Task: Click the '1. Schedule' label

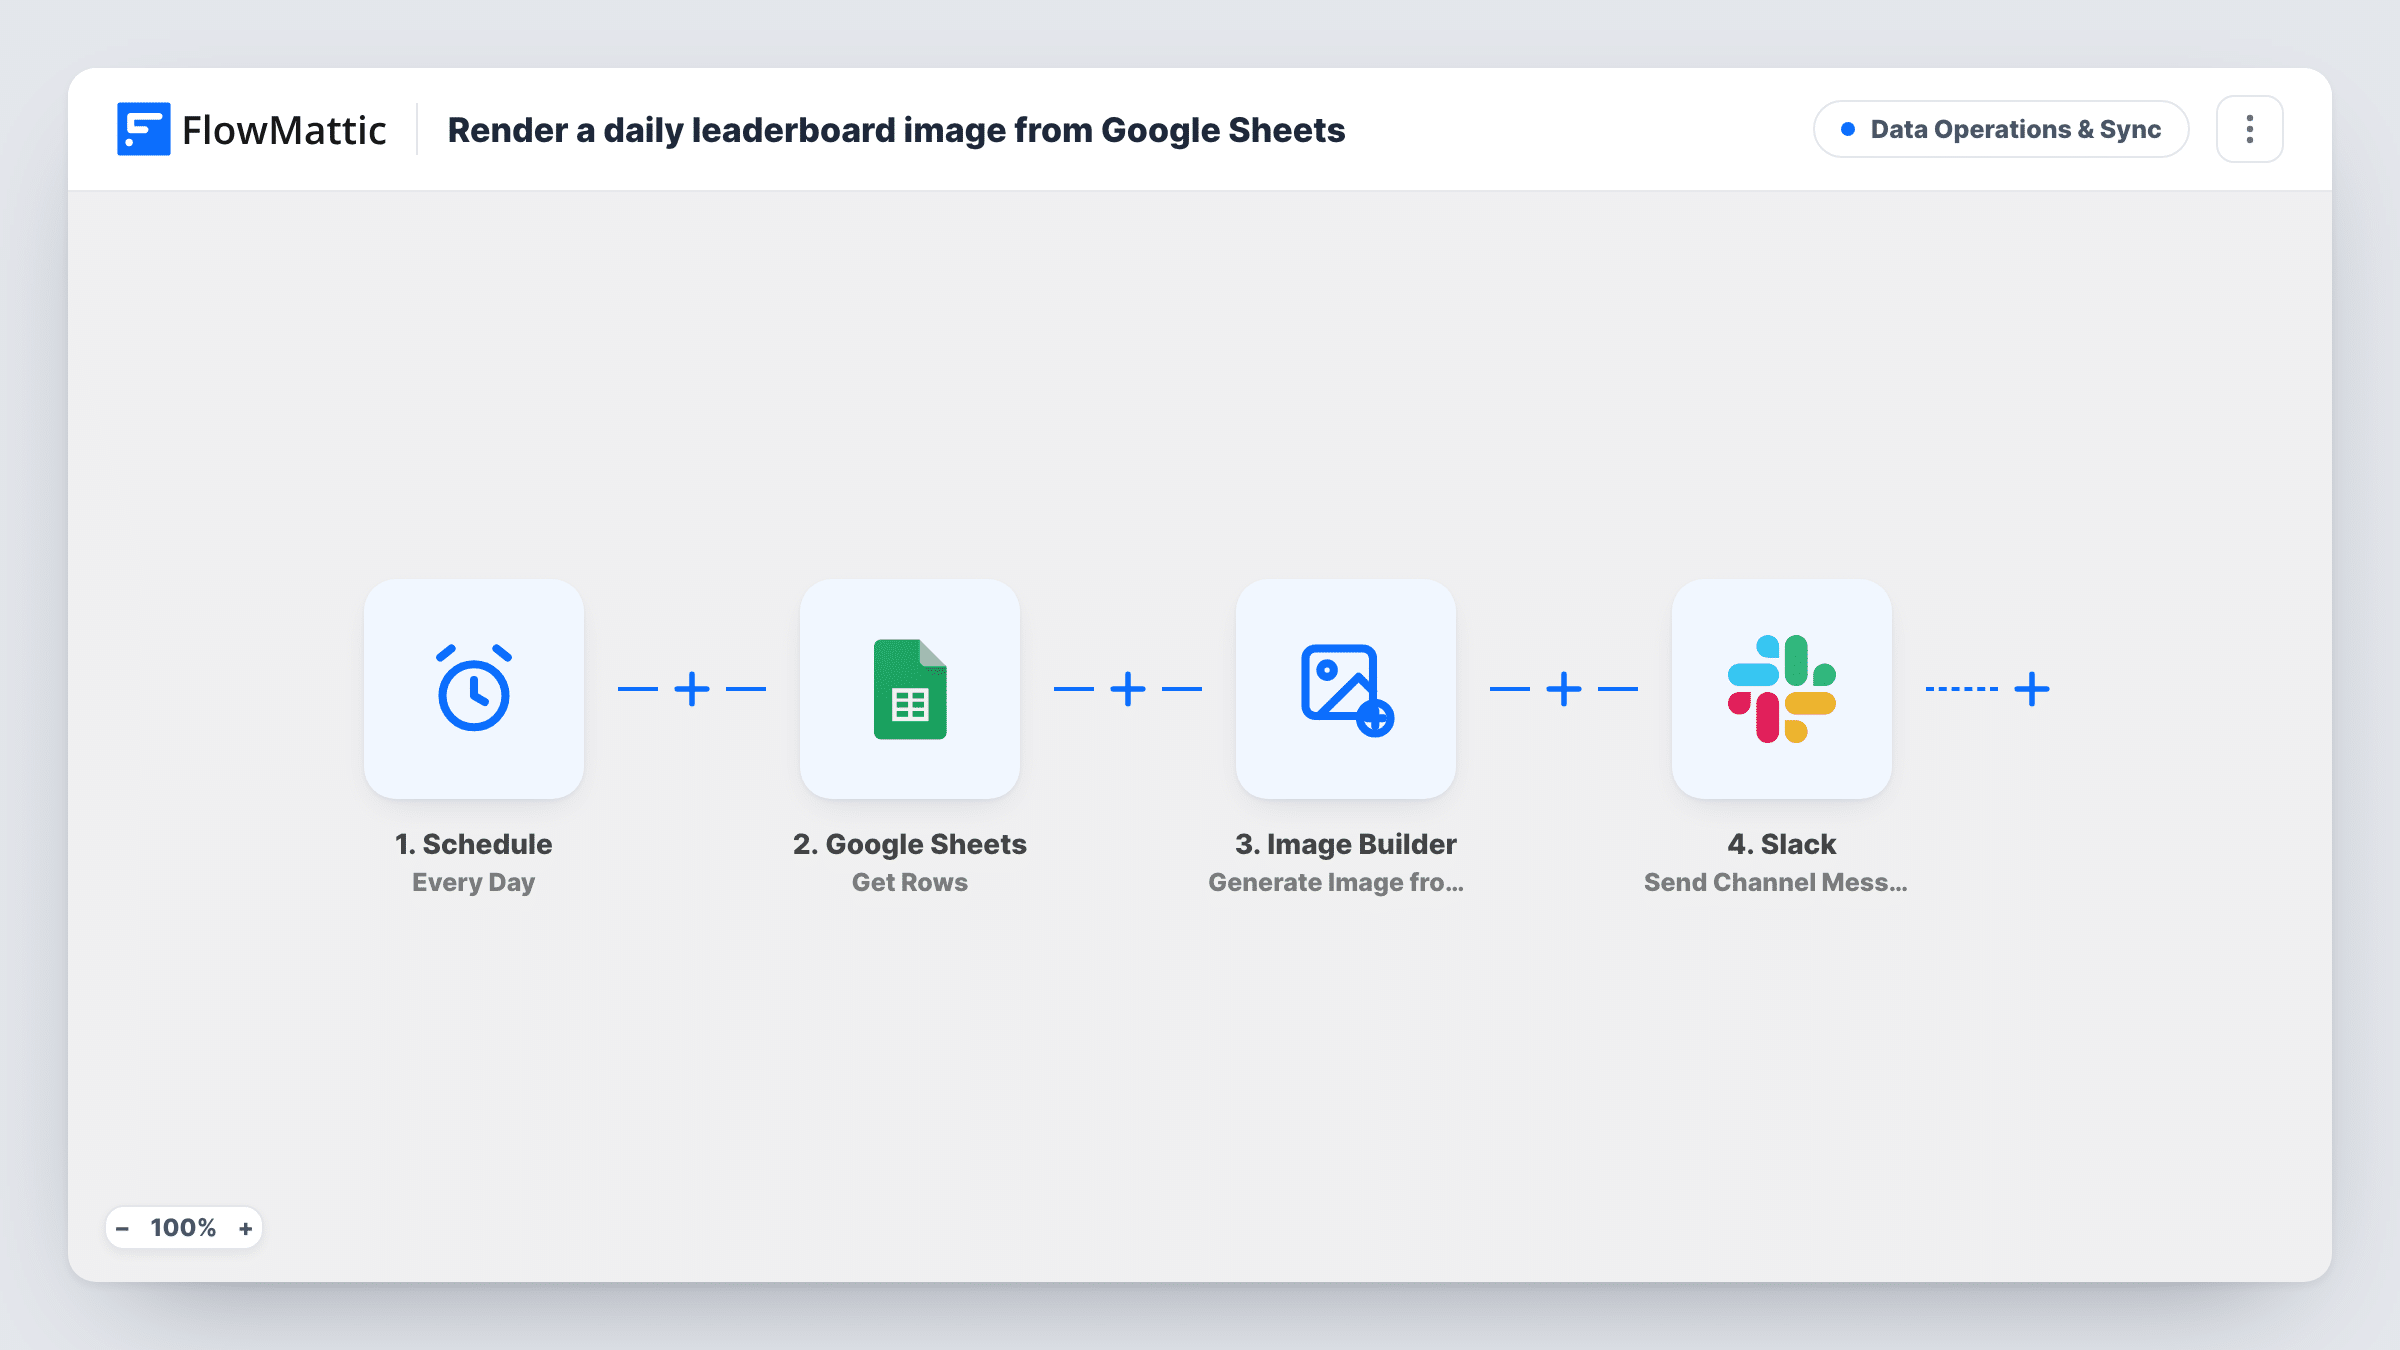Action: pyautogui.click(x=474, y=844)
